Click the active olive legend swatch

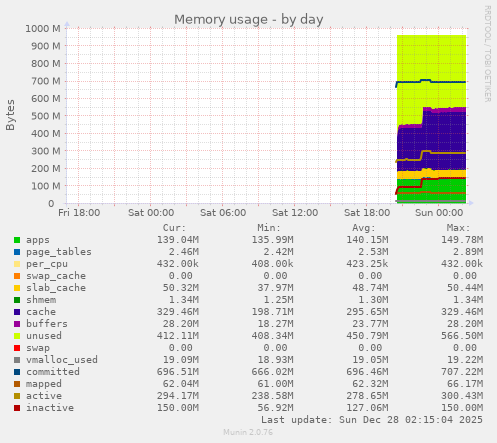[x=17, y=396]
